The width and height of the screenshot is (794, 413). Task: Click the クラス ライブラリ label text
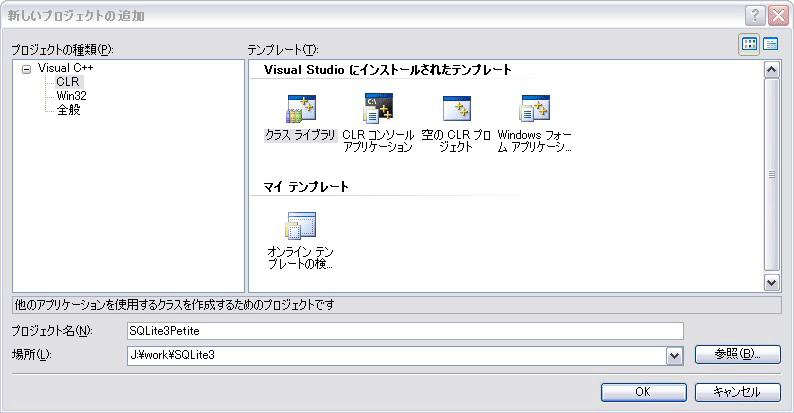coord(301,135)
